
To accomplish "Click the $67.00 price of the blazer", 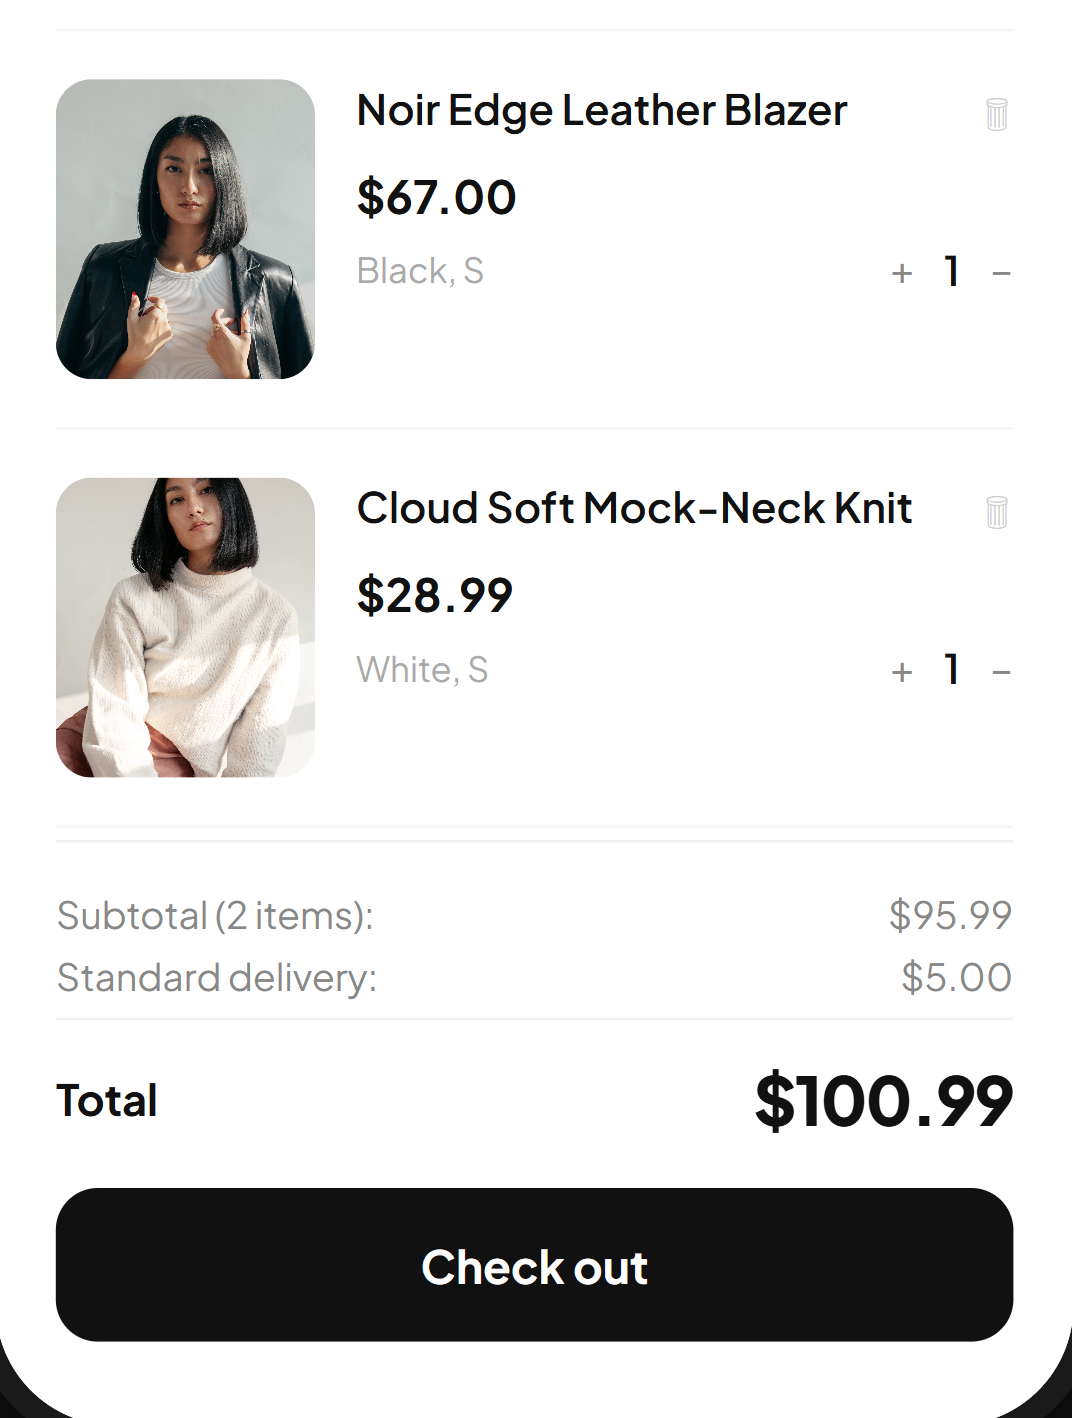I will click(436, 197).
